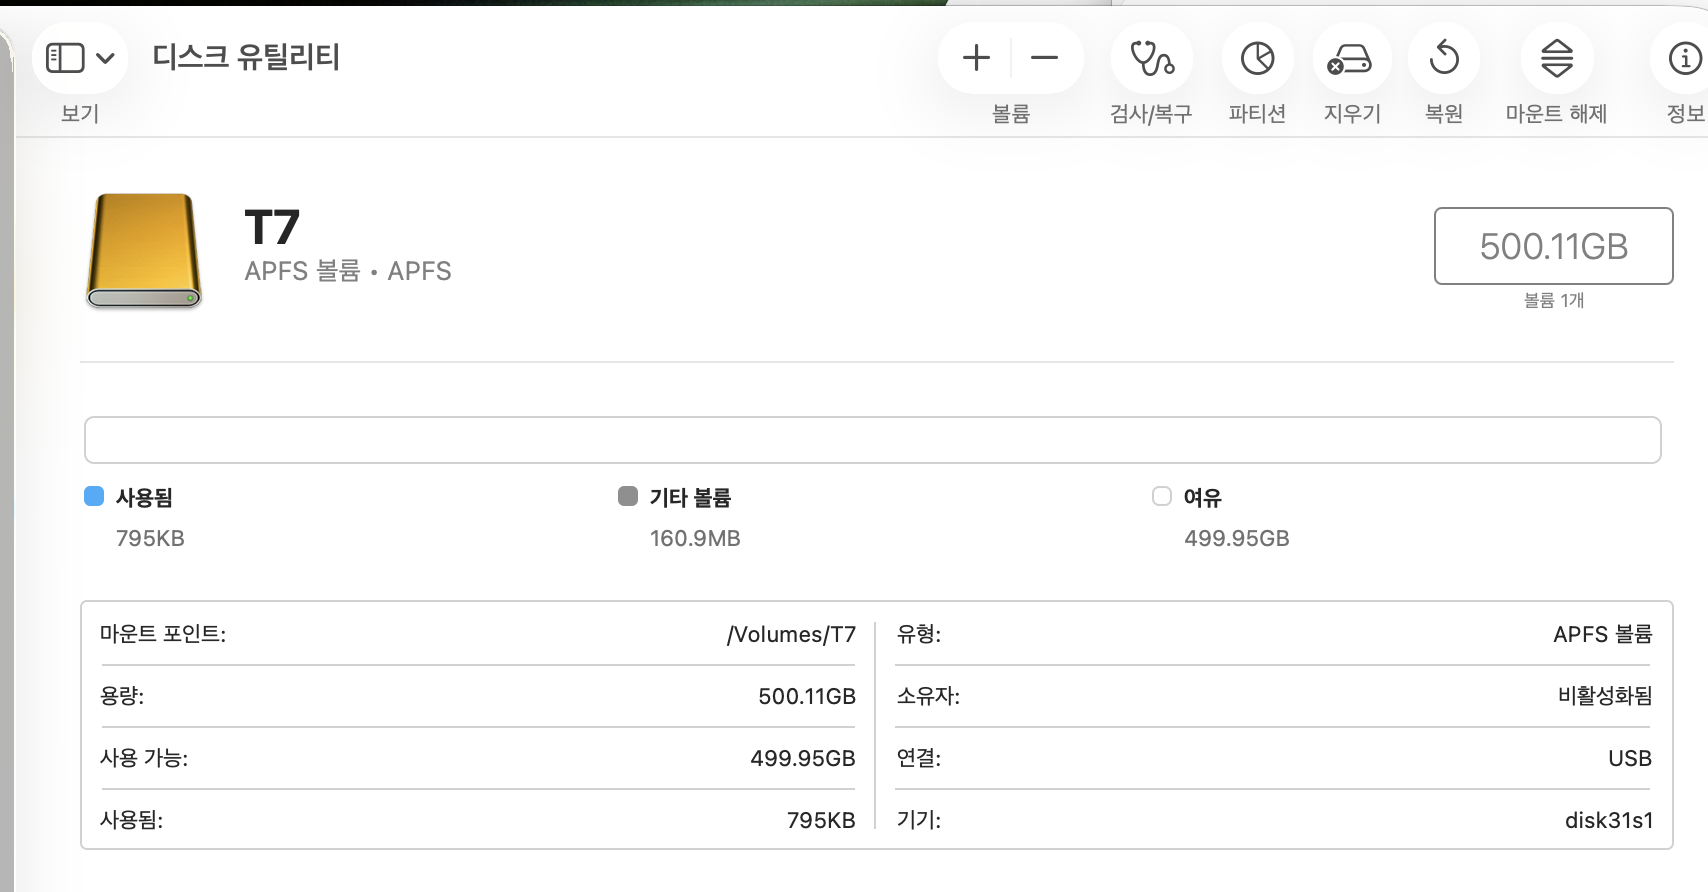Click the 마운트 해제 toolbar label
This screenshot has height=892, width=1708.
tap(1556, 113)
